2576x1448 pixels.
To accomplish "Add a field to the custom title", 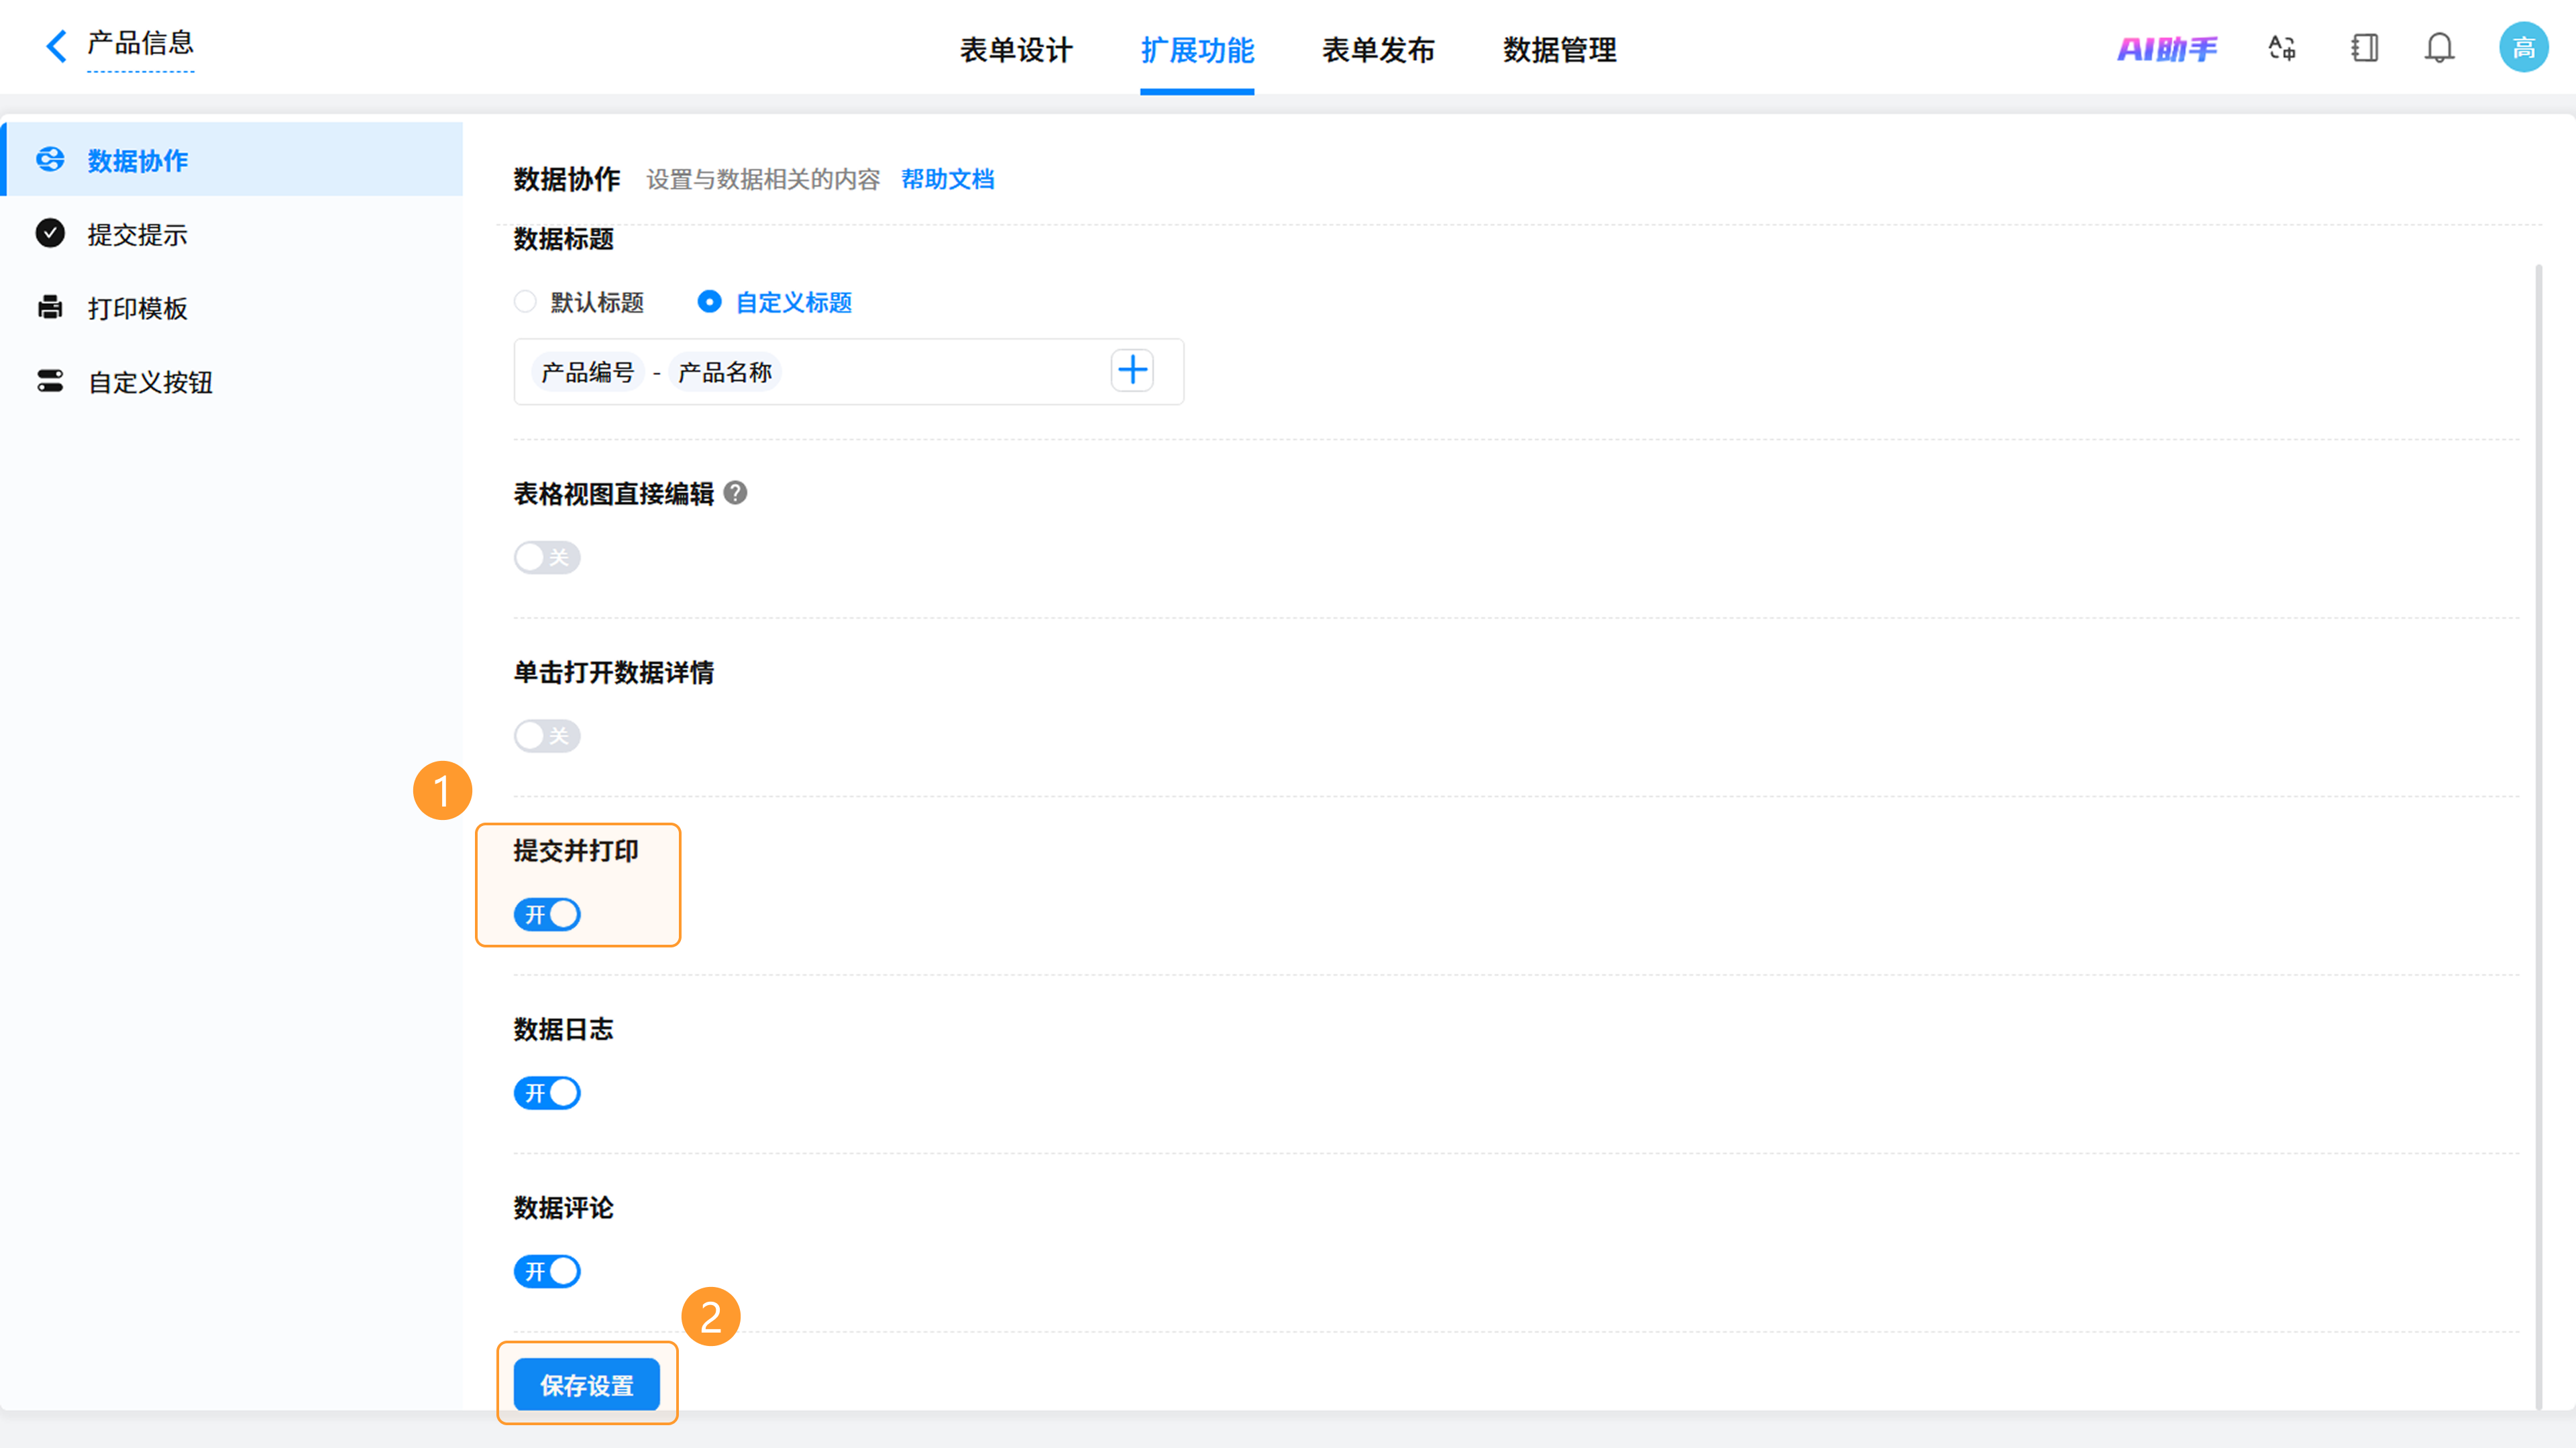I will 1132,371.
